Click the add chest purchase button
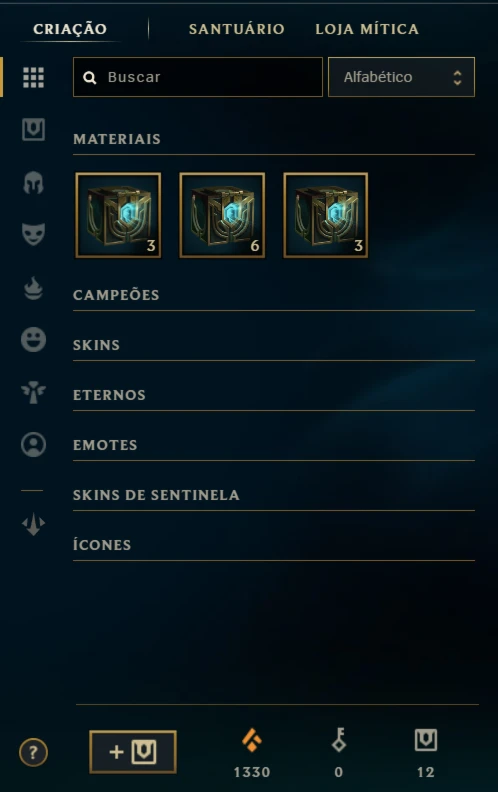 [133, 752]
